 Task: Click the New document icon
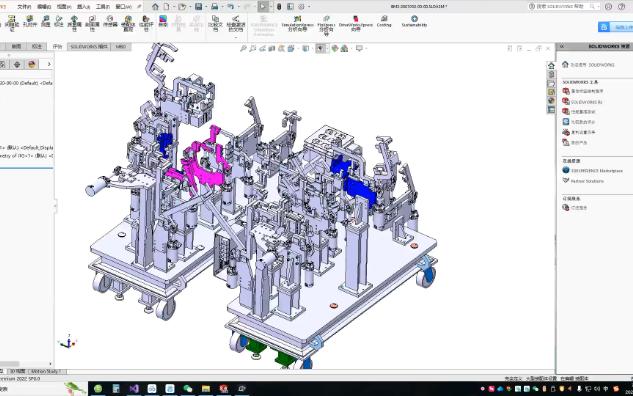[166, 6]
